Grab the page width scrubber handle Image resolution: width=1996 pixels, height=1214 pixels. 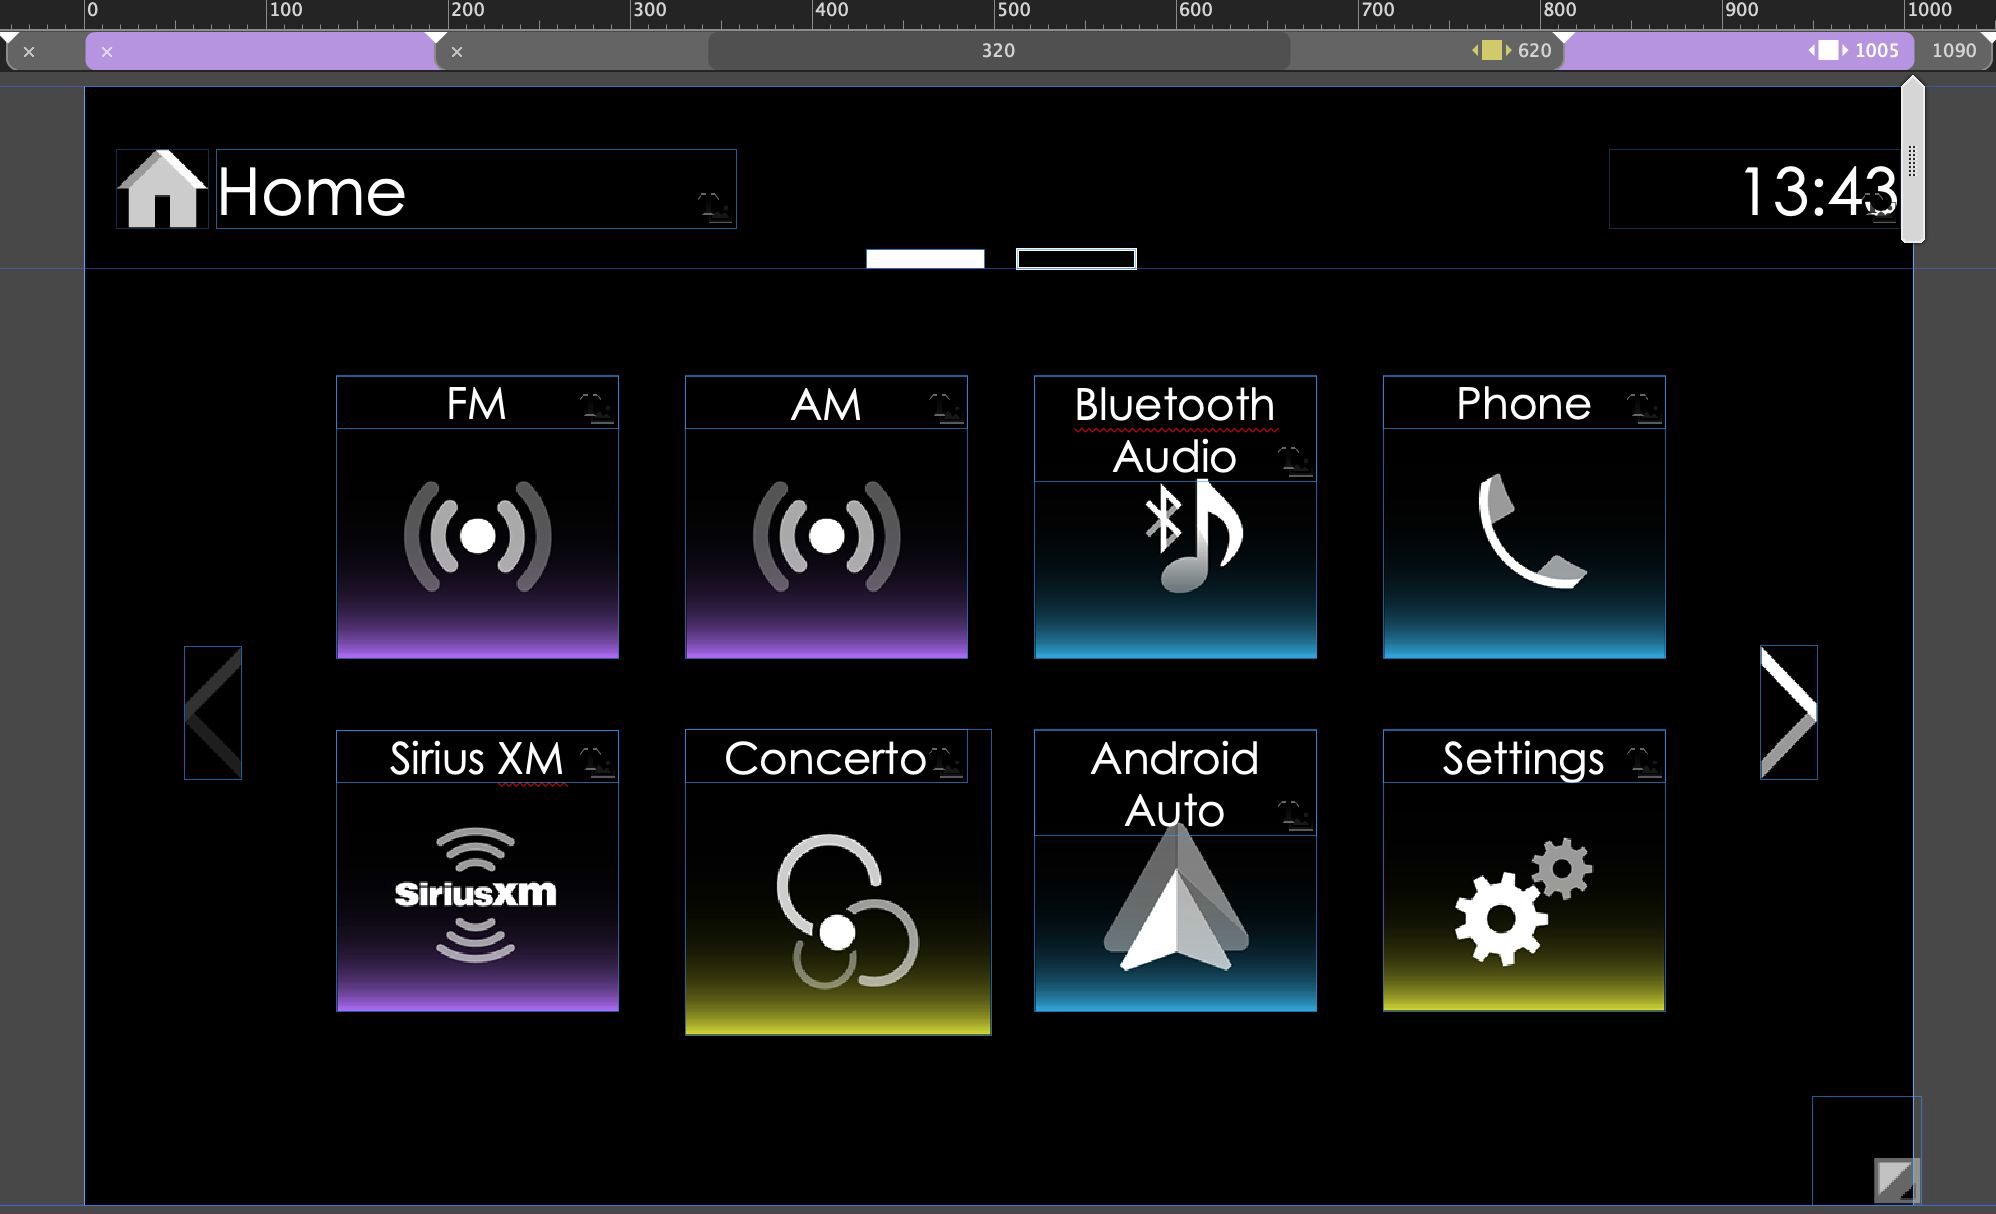pyautogui.click(x=1912, y=162)
